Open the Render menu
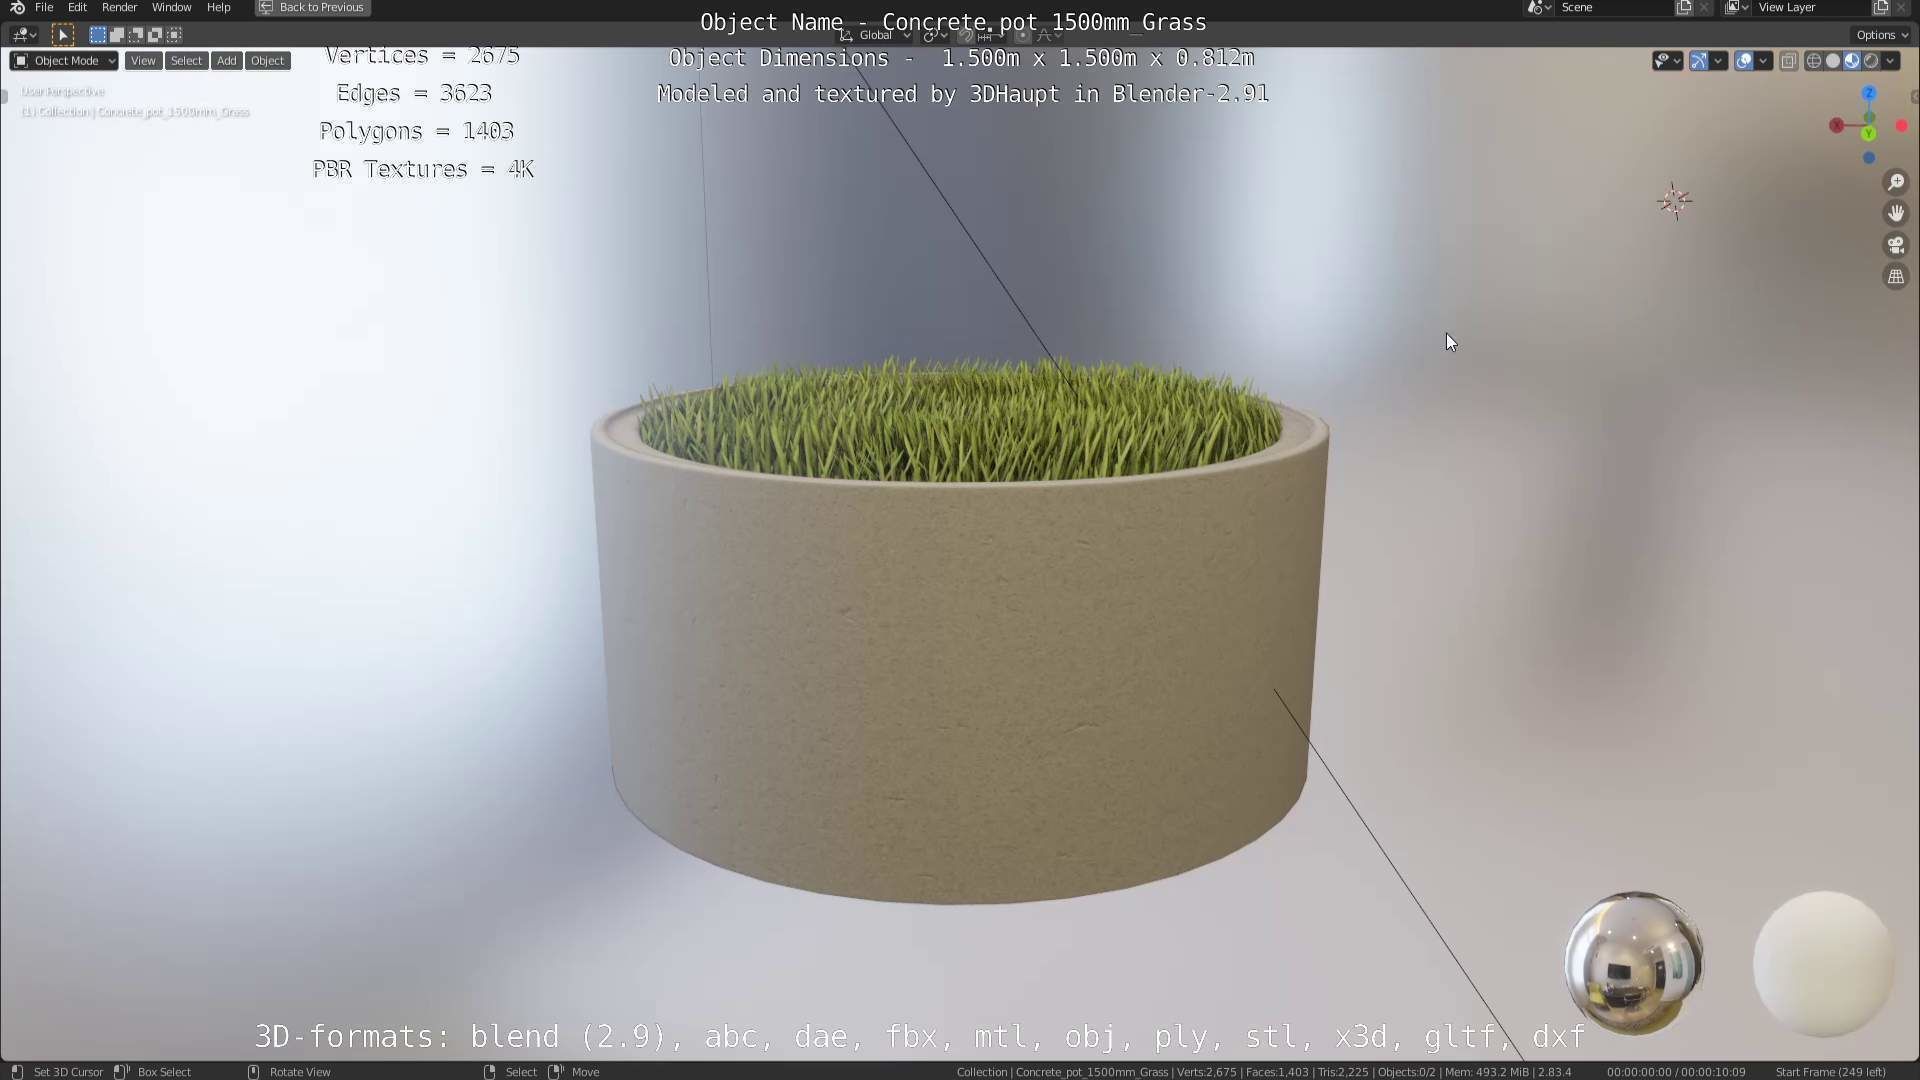This screenshot has width=1920, height=1080. 119,7
